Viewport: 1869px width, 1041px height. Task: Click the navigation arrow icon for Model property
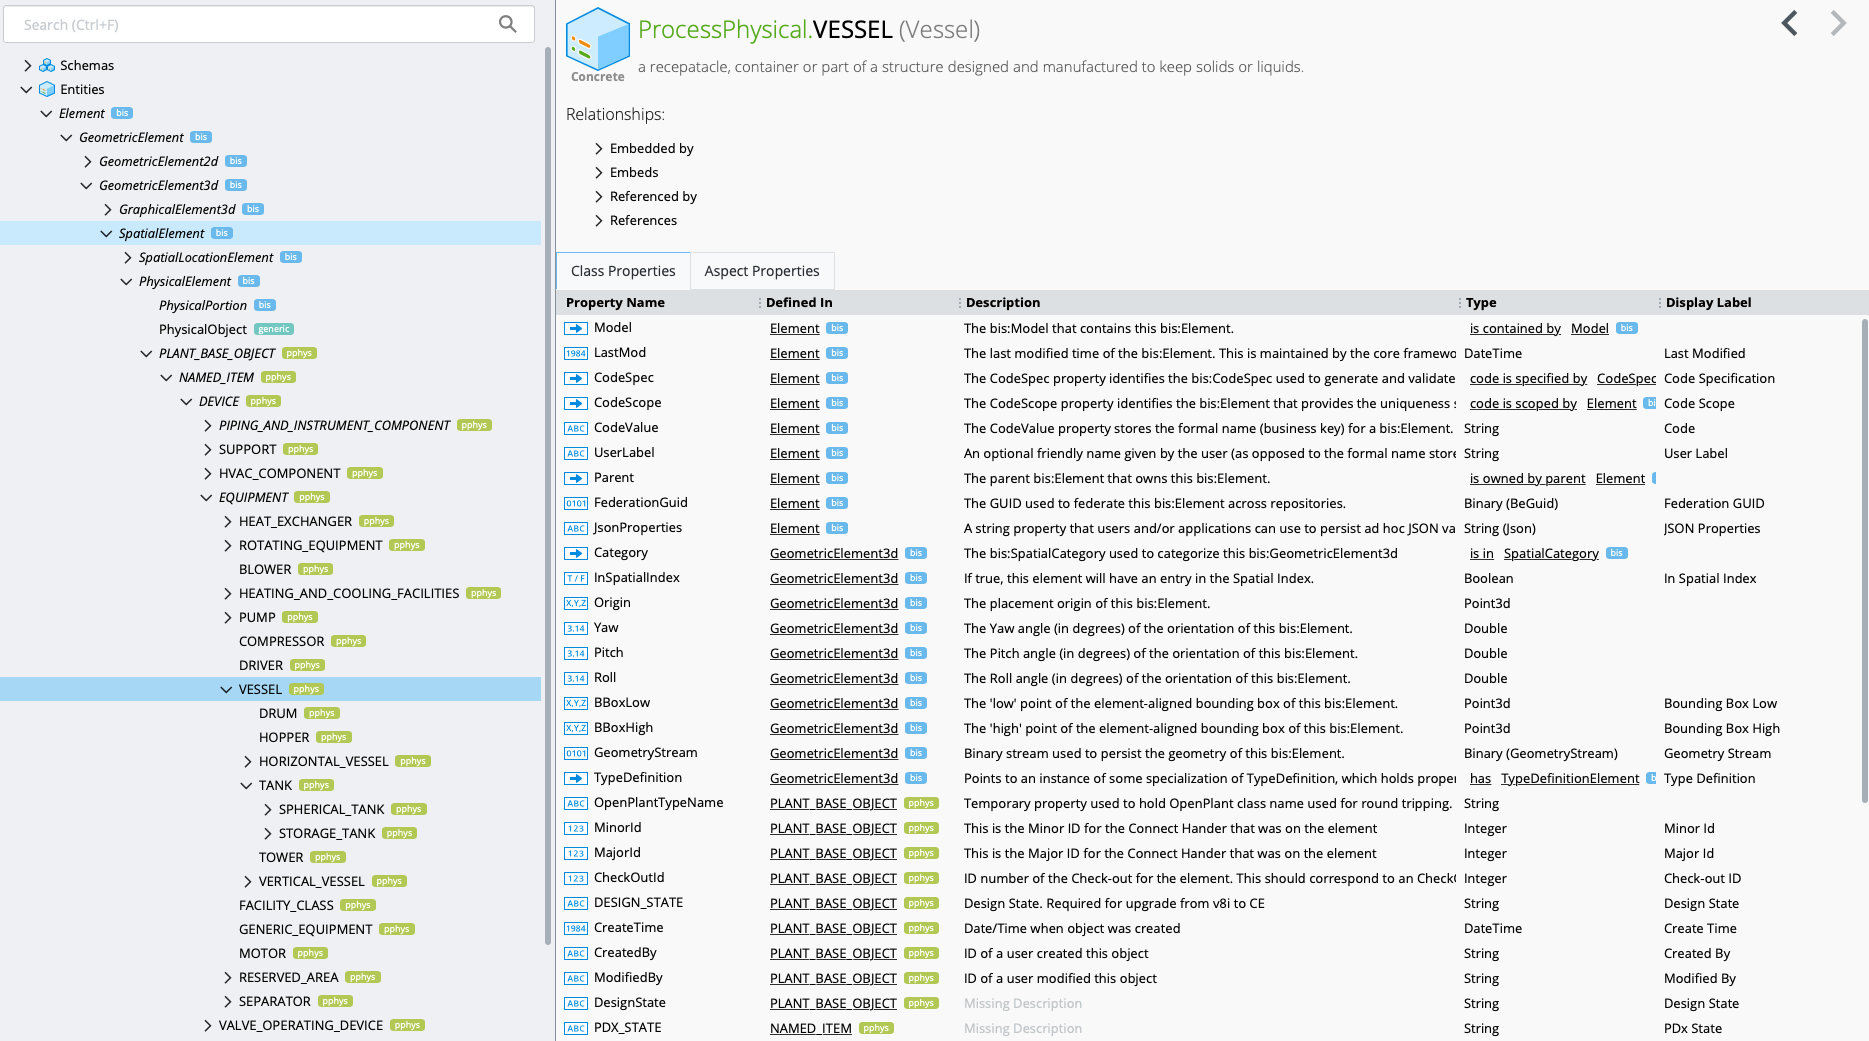[x=576, y=328]
